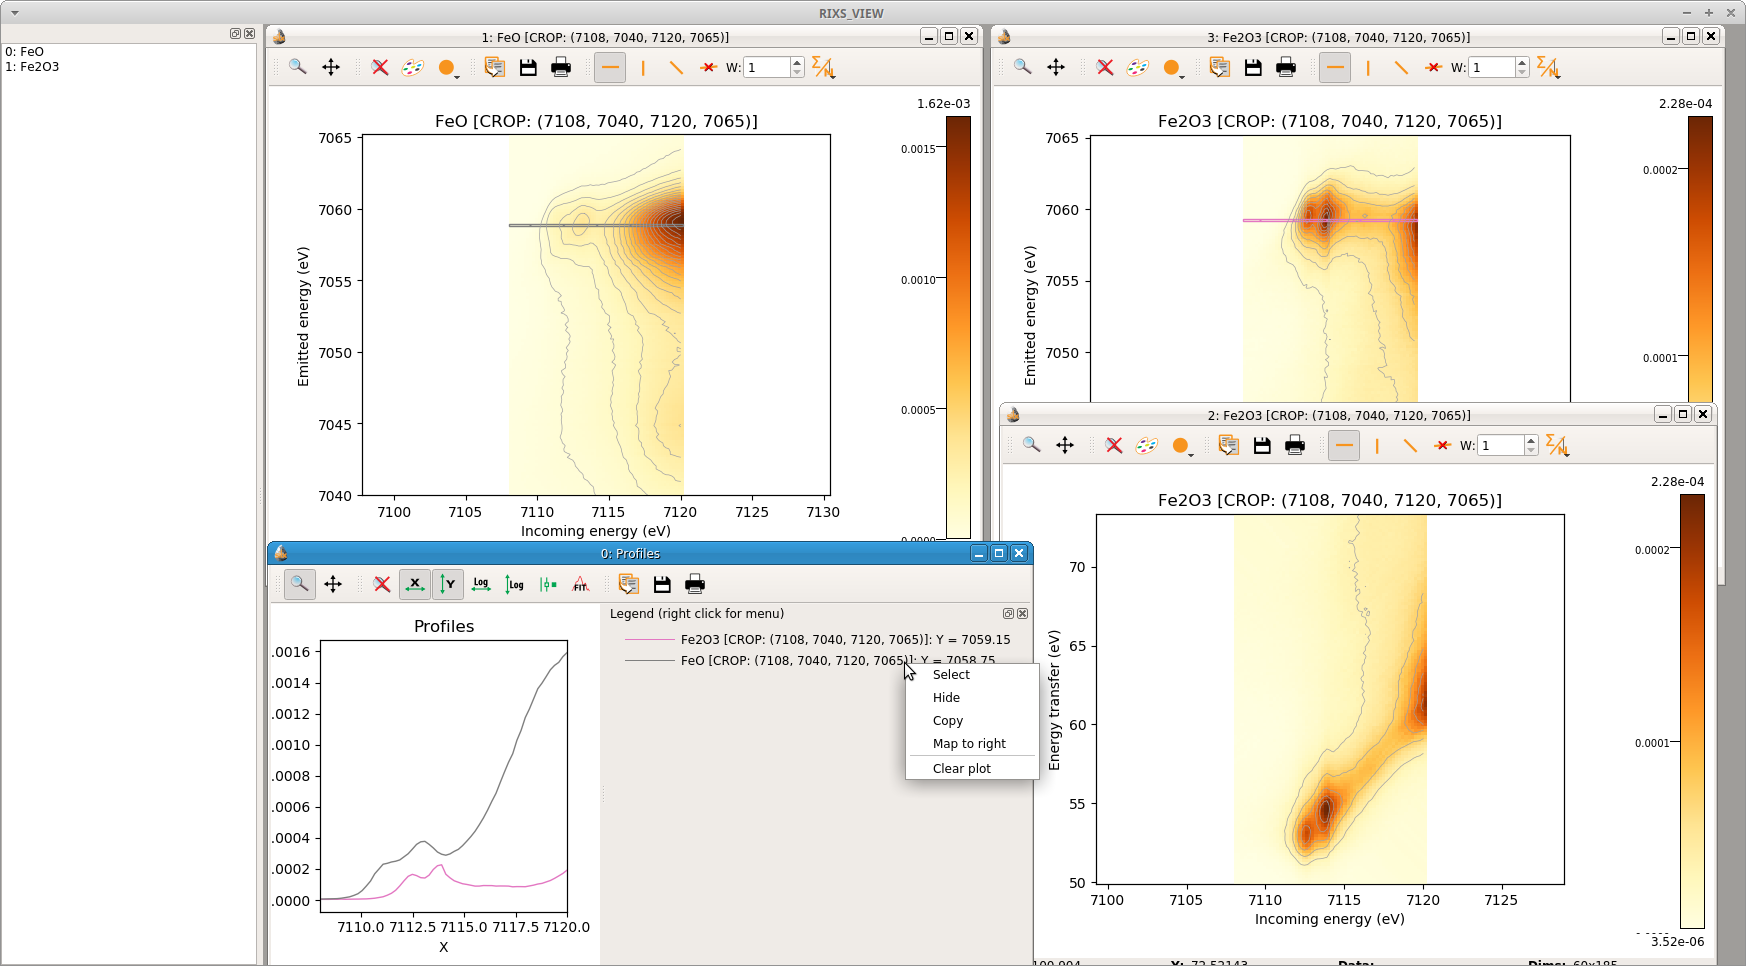Toggle X axis autoscale in Profiles toolbar
This screenshot has width=1746, height=966.
tap(415, 585)
